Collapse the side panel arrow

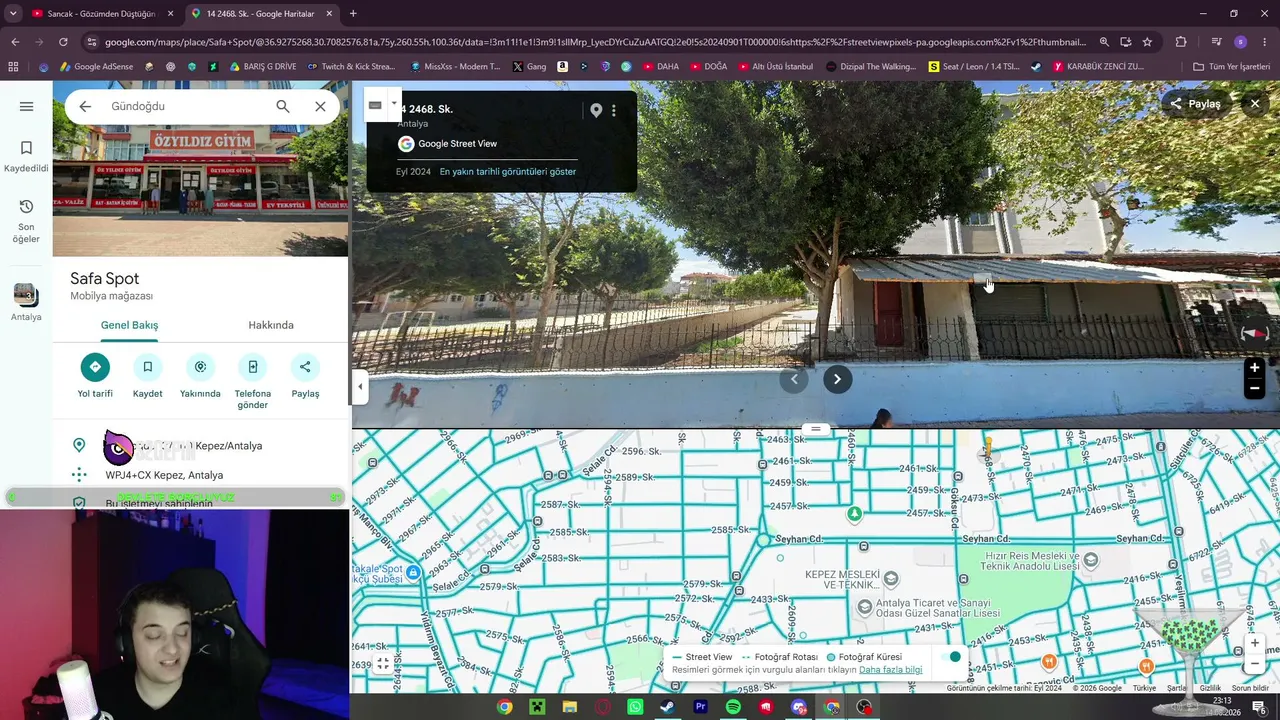coord(360,387)
